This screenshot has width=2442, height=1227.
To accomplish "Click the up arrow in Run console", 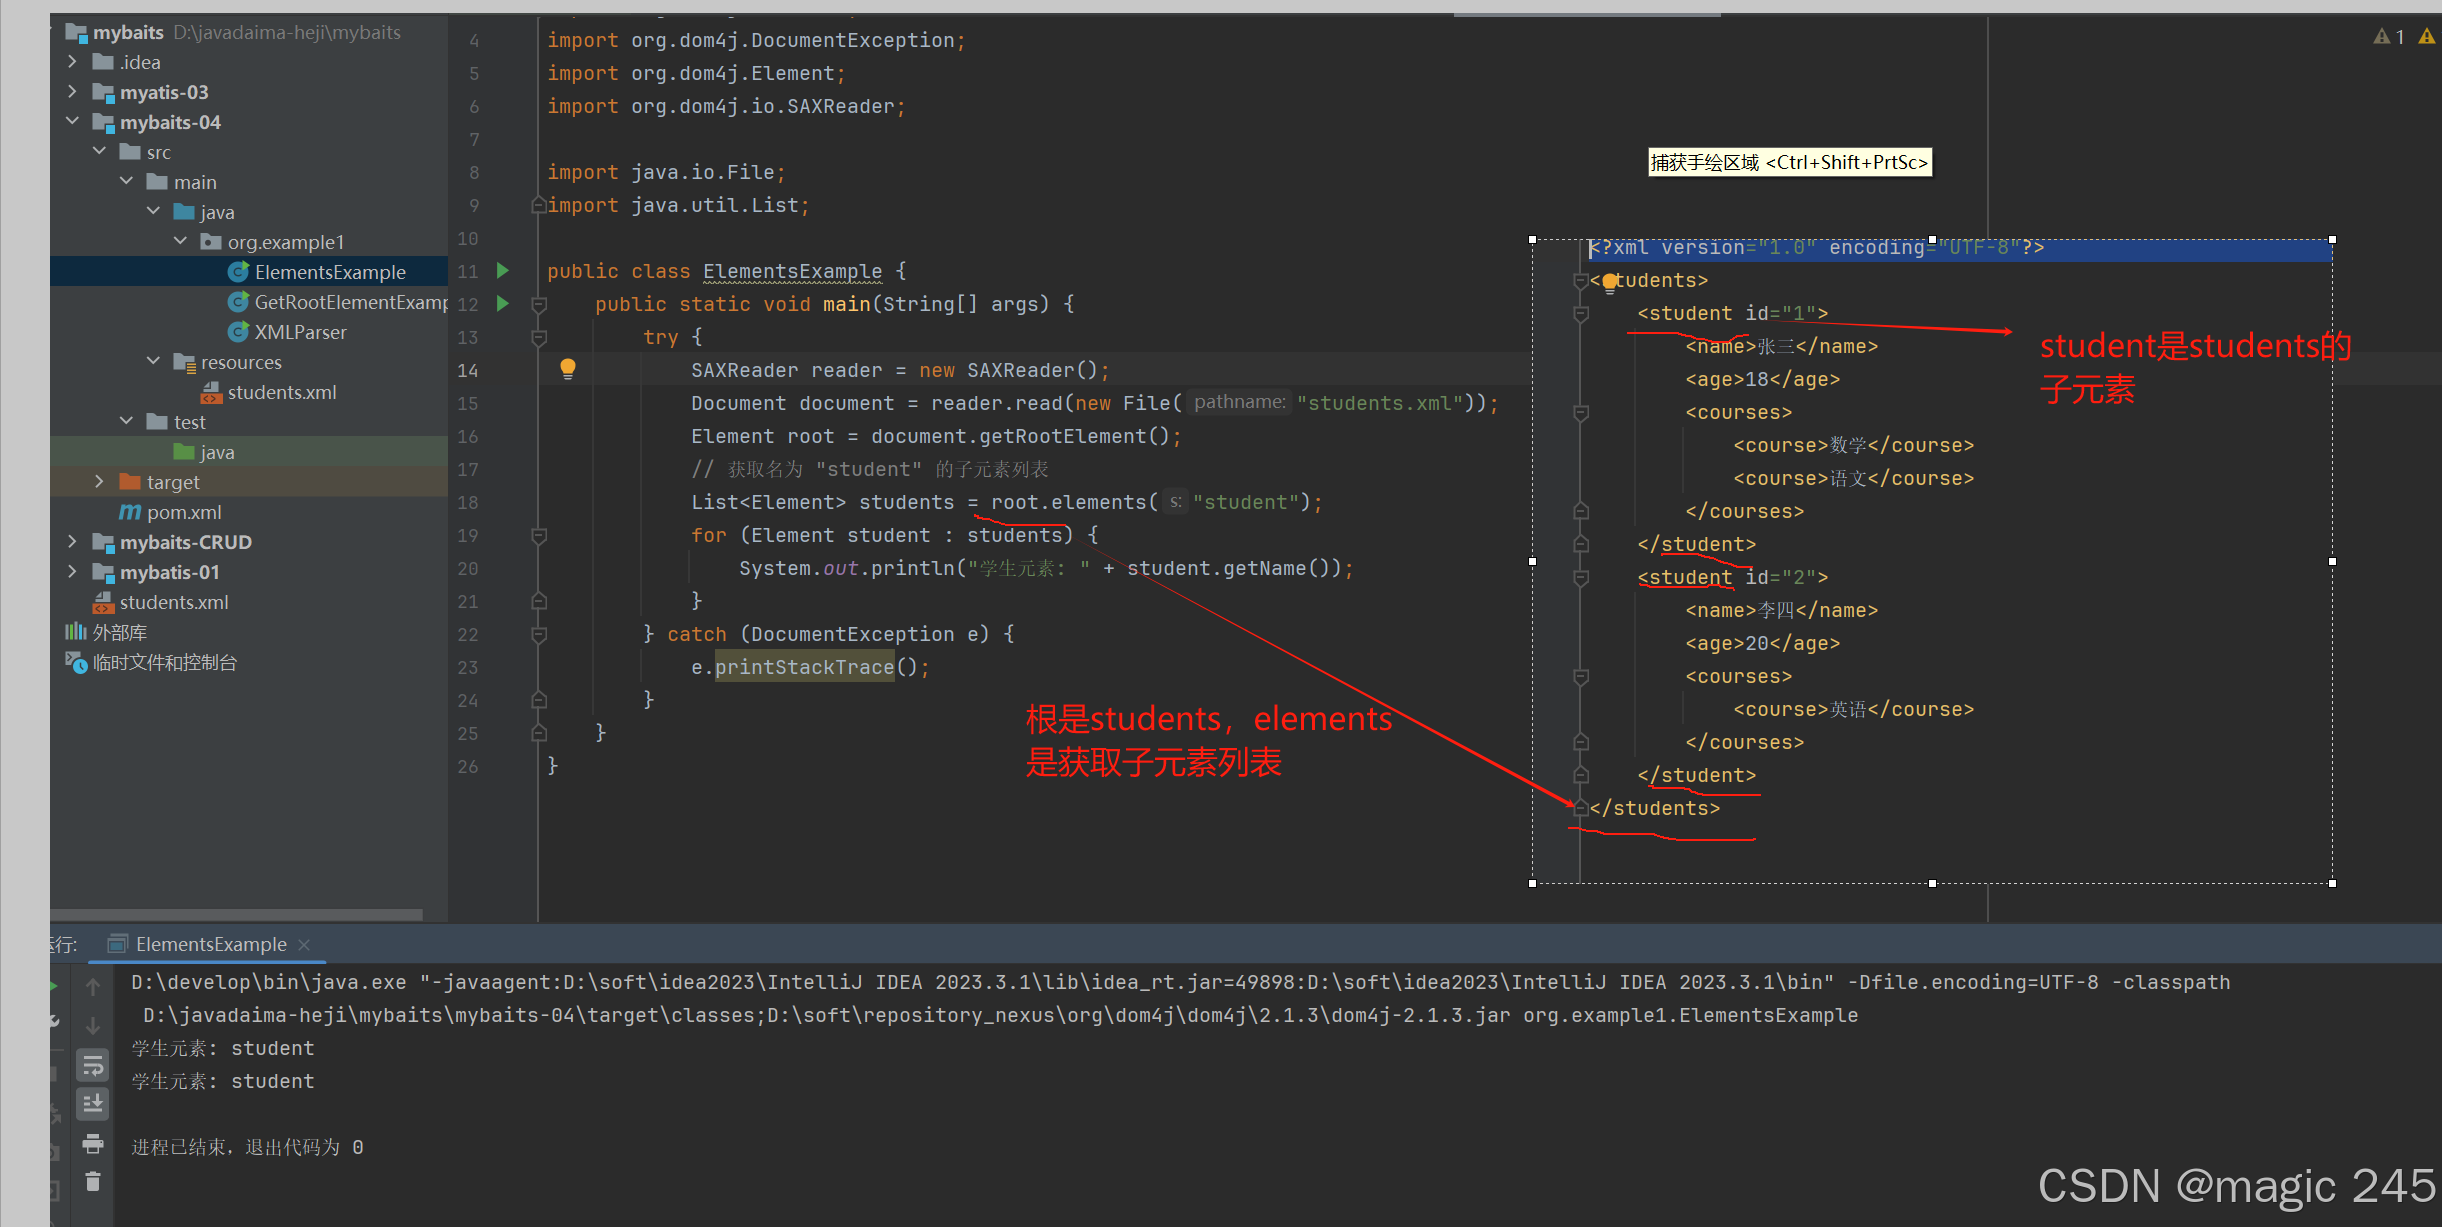I will (93, 987).
